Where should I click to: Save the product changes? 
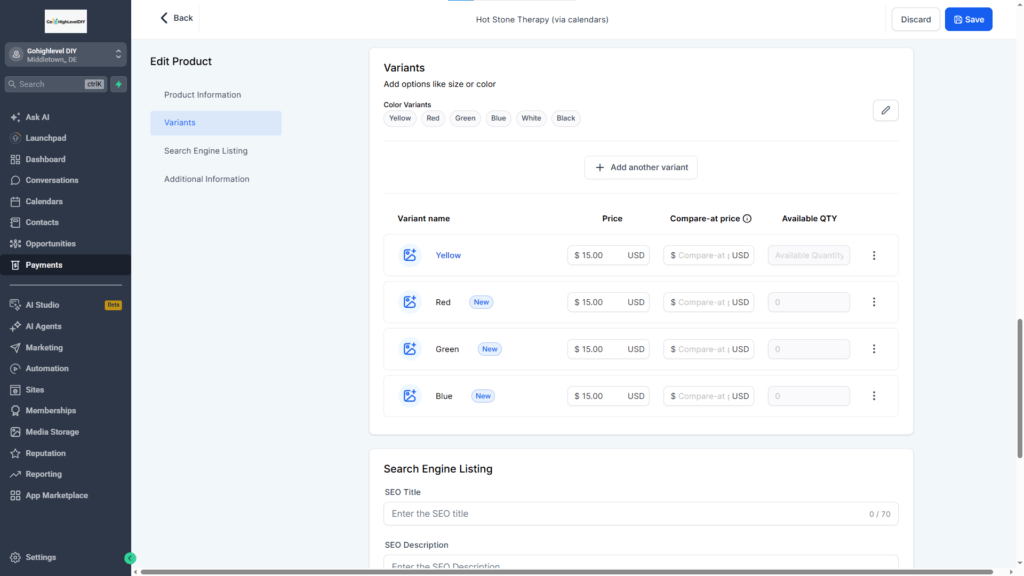tap(968, 20)
